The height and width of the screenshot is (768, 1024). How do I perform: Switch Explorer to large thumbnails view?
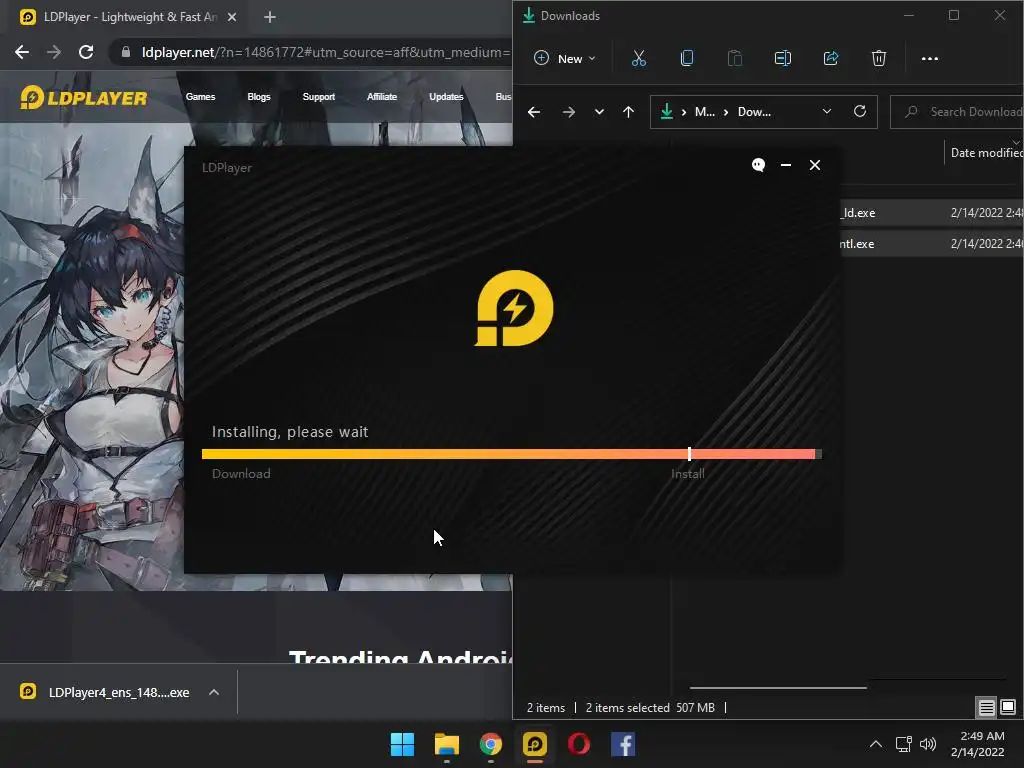coord(1008,707)
